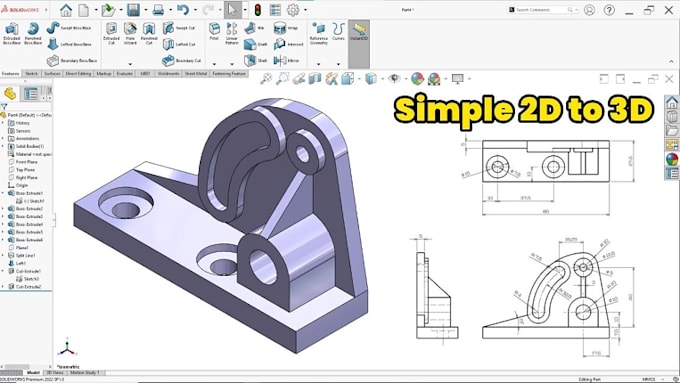Open the Weldments tab
The image size is (680, 383).
pyautogui.click(x=168, y=74)
